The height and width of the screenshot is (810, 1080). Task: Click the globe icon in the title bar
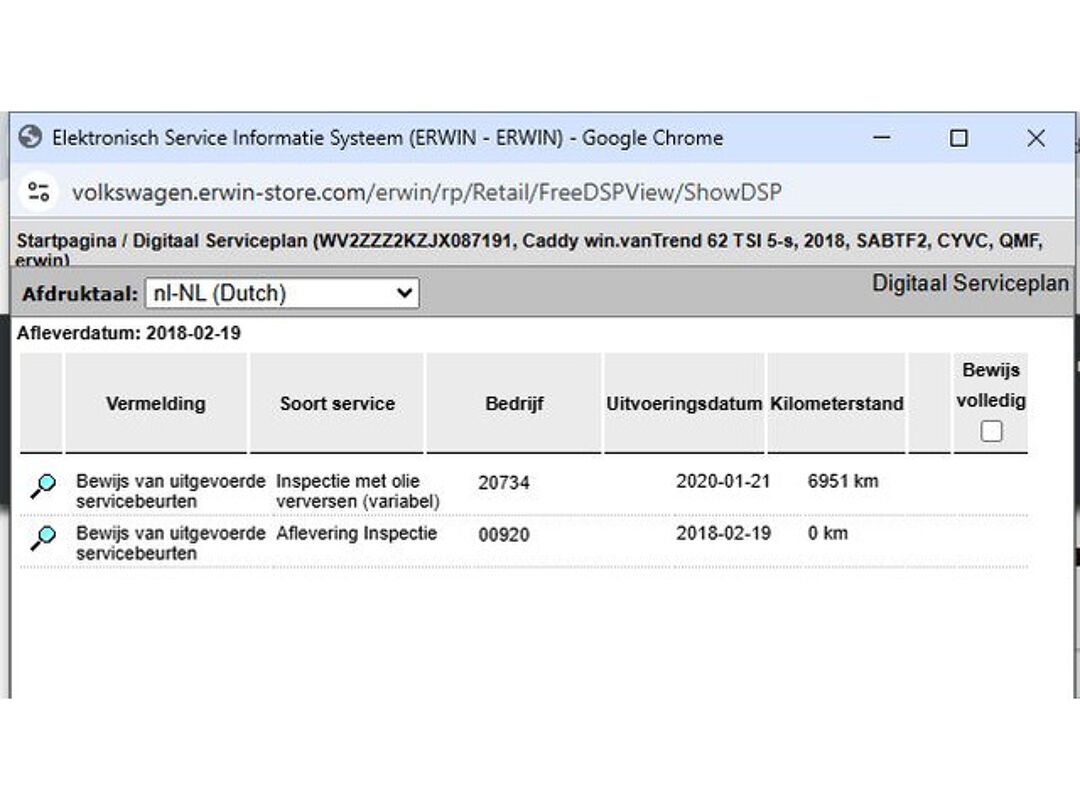30,136
